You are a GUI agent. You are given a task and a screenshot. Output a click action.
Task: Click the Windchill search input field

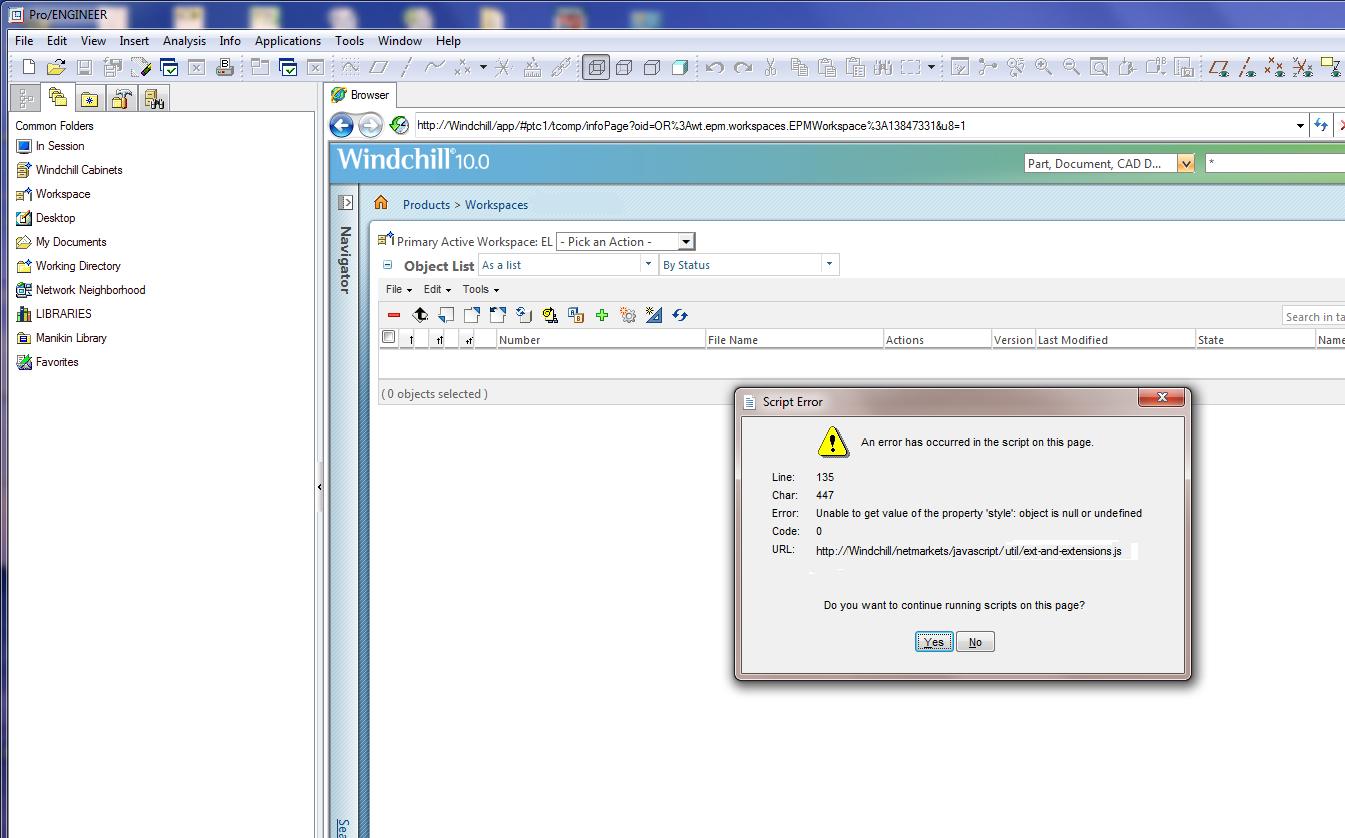(x=1275, y=163)
